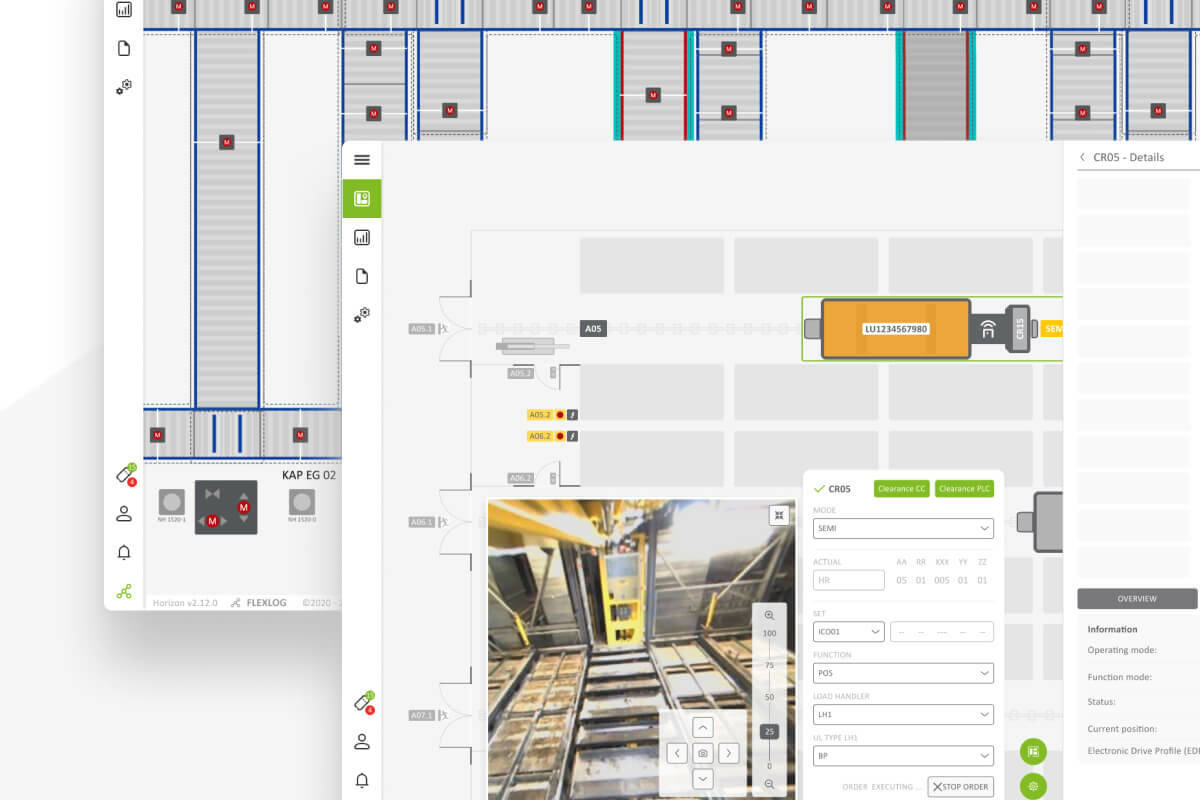Toggle the Clearance CC indicator
This screenshot has width=1200, height=800.
pyautogui.click(x=901, y=489)
